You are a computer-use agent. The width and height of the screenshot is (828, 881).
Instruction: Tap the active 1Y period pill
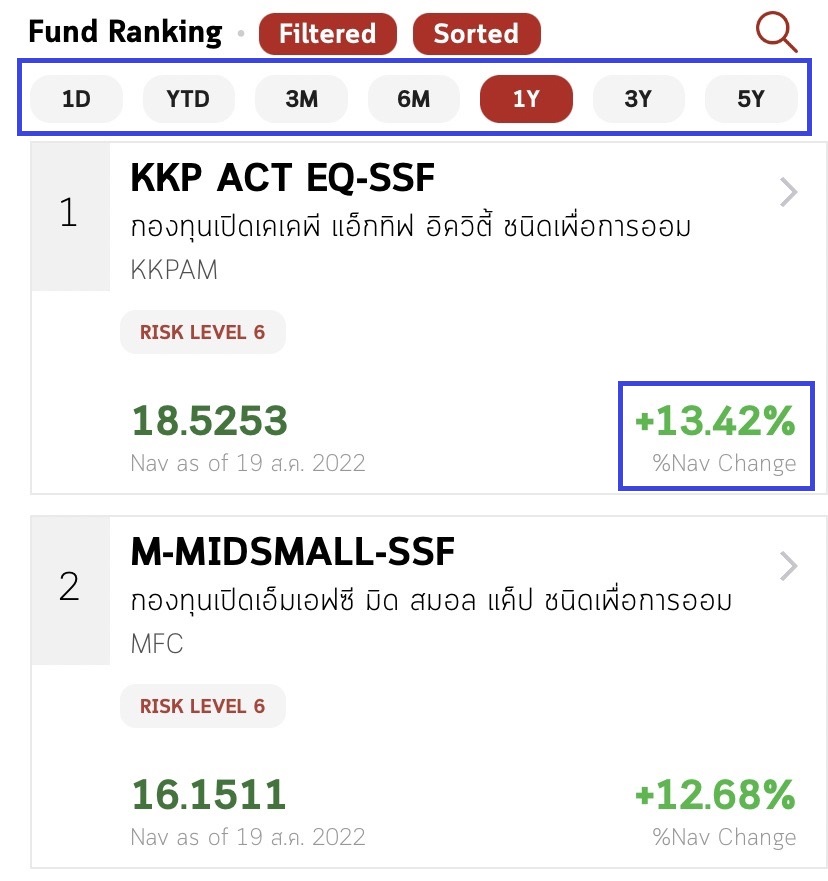click(526, 99)
